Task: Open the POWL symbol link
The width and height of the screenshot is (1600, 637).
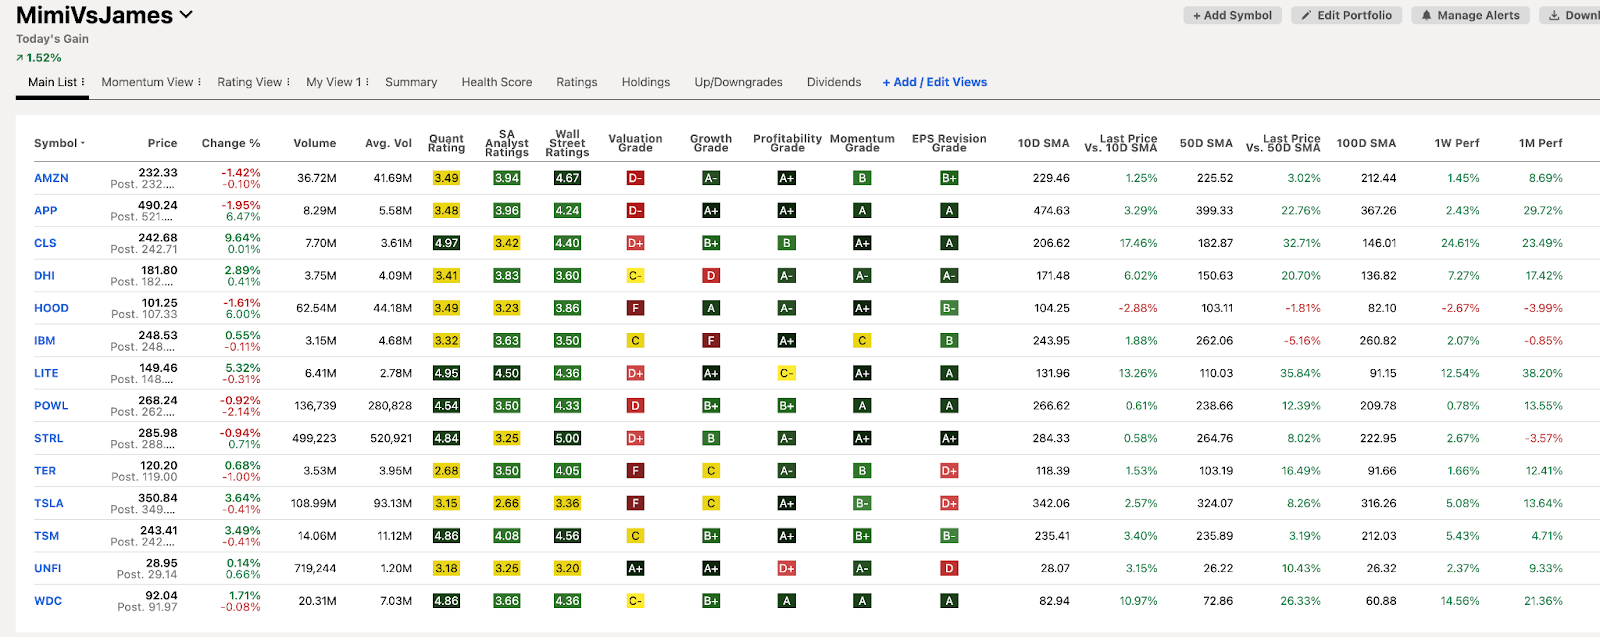Action: coord(51,406)
